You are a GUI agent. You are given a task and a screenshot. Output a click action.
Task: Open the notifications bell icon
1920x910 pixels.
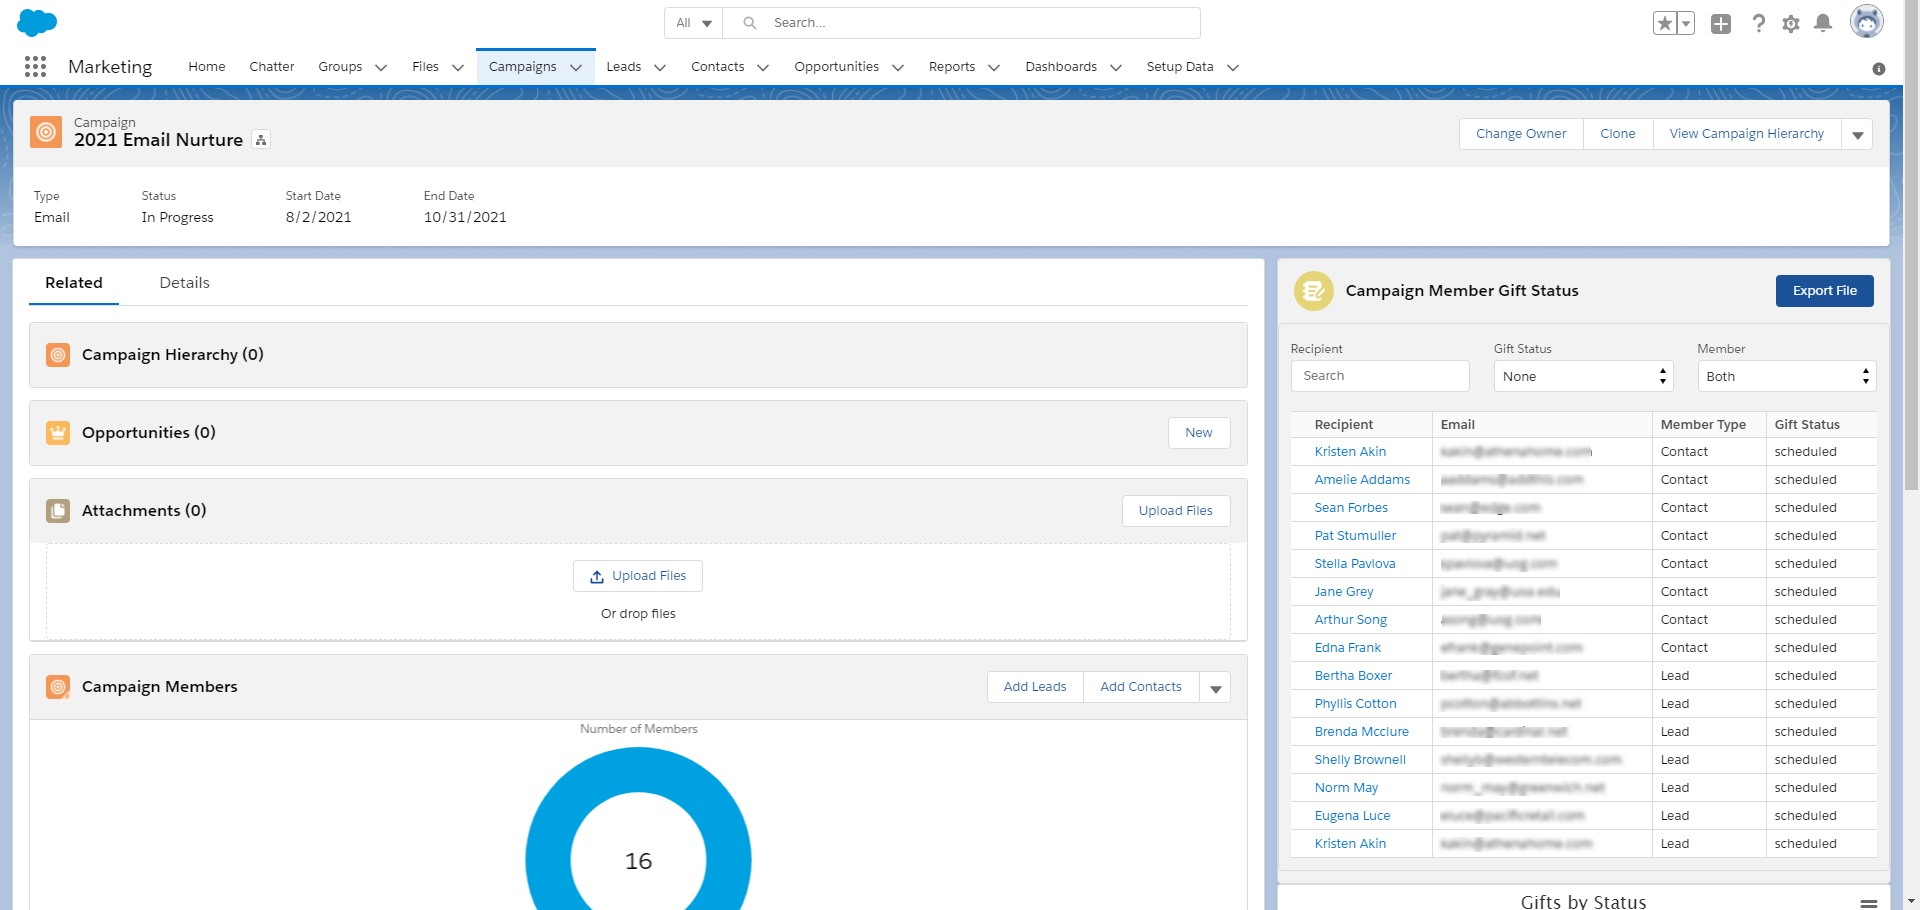pos(1823,23)
